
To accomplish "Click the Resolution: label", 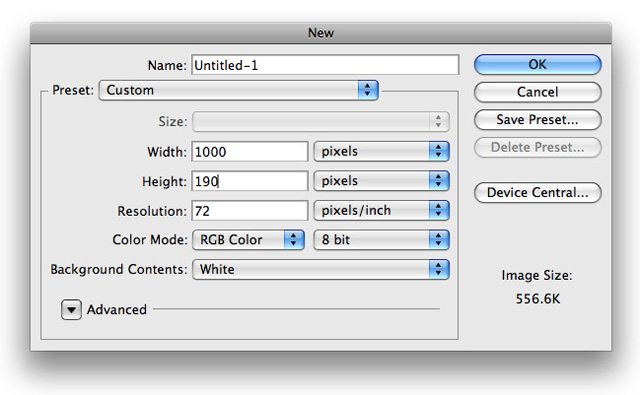I will pyautogui.click(x=152, y=211).
